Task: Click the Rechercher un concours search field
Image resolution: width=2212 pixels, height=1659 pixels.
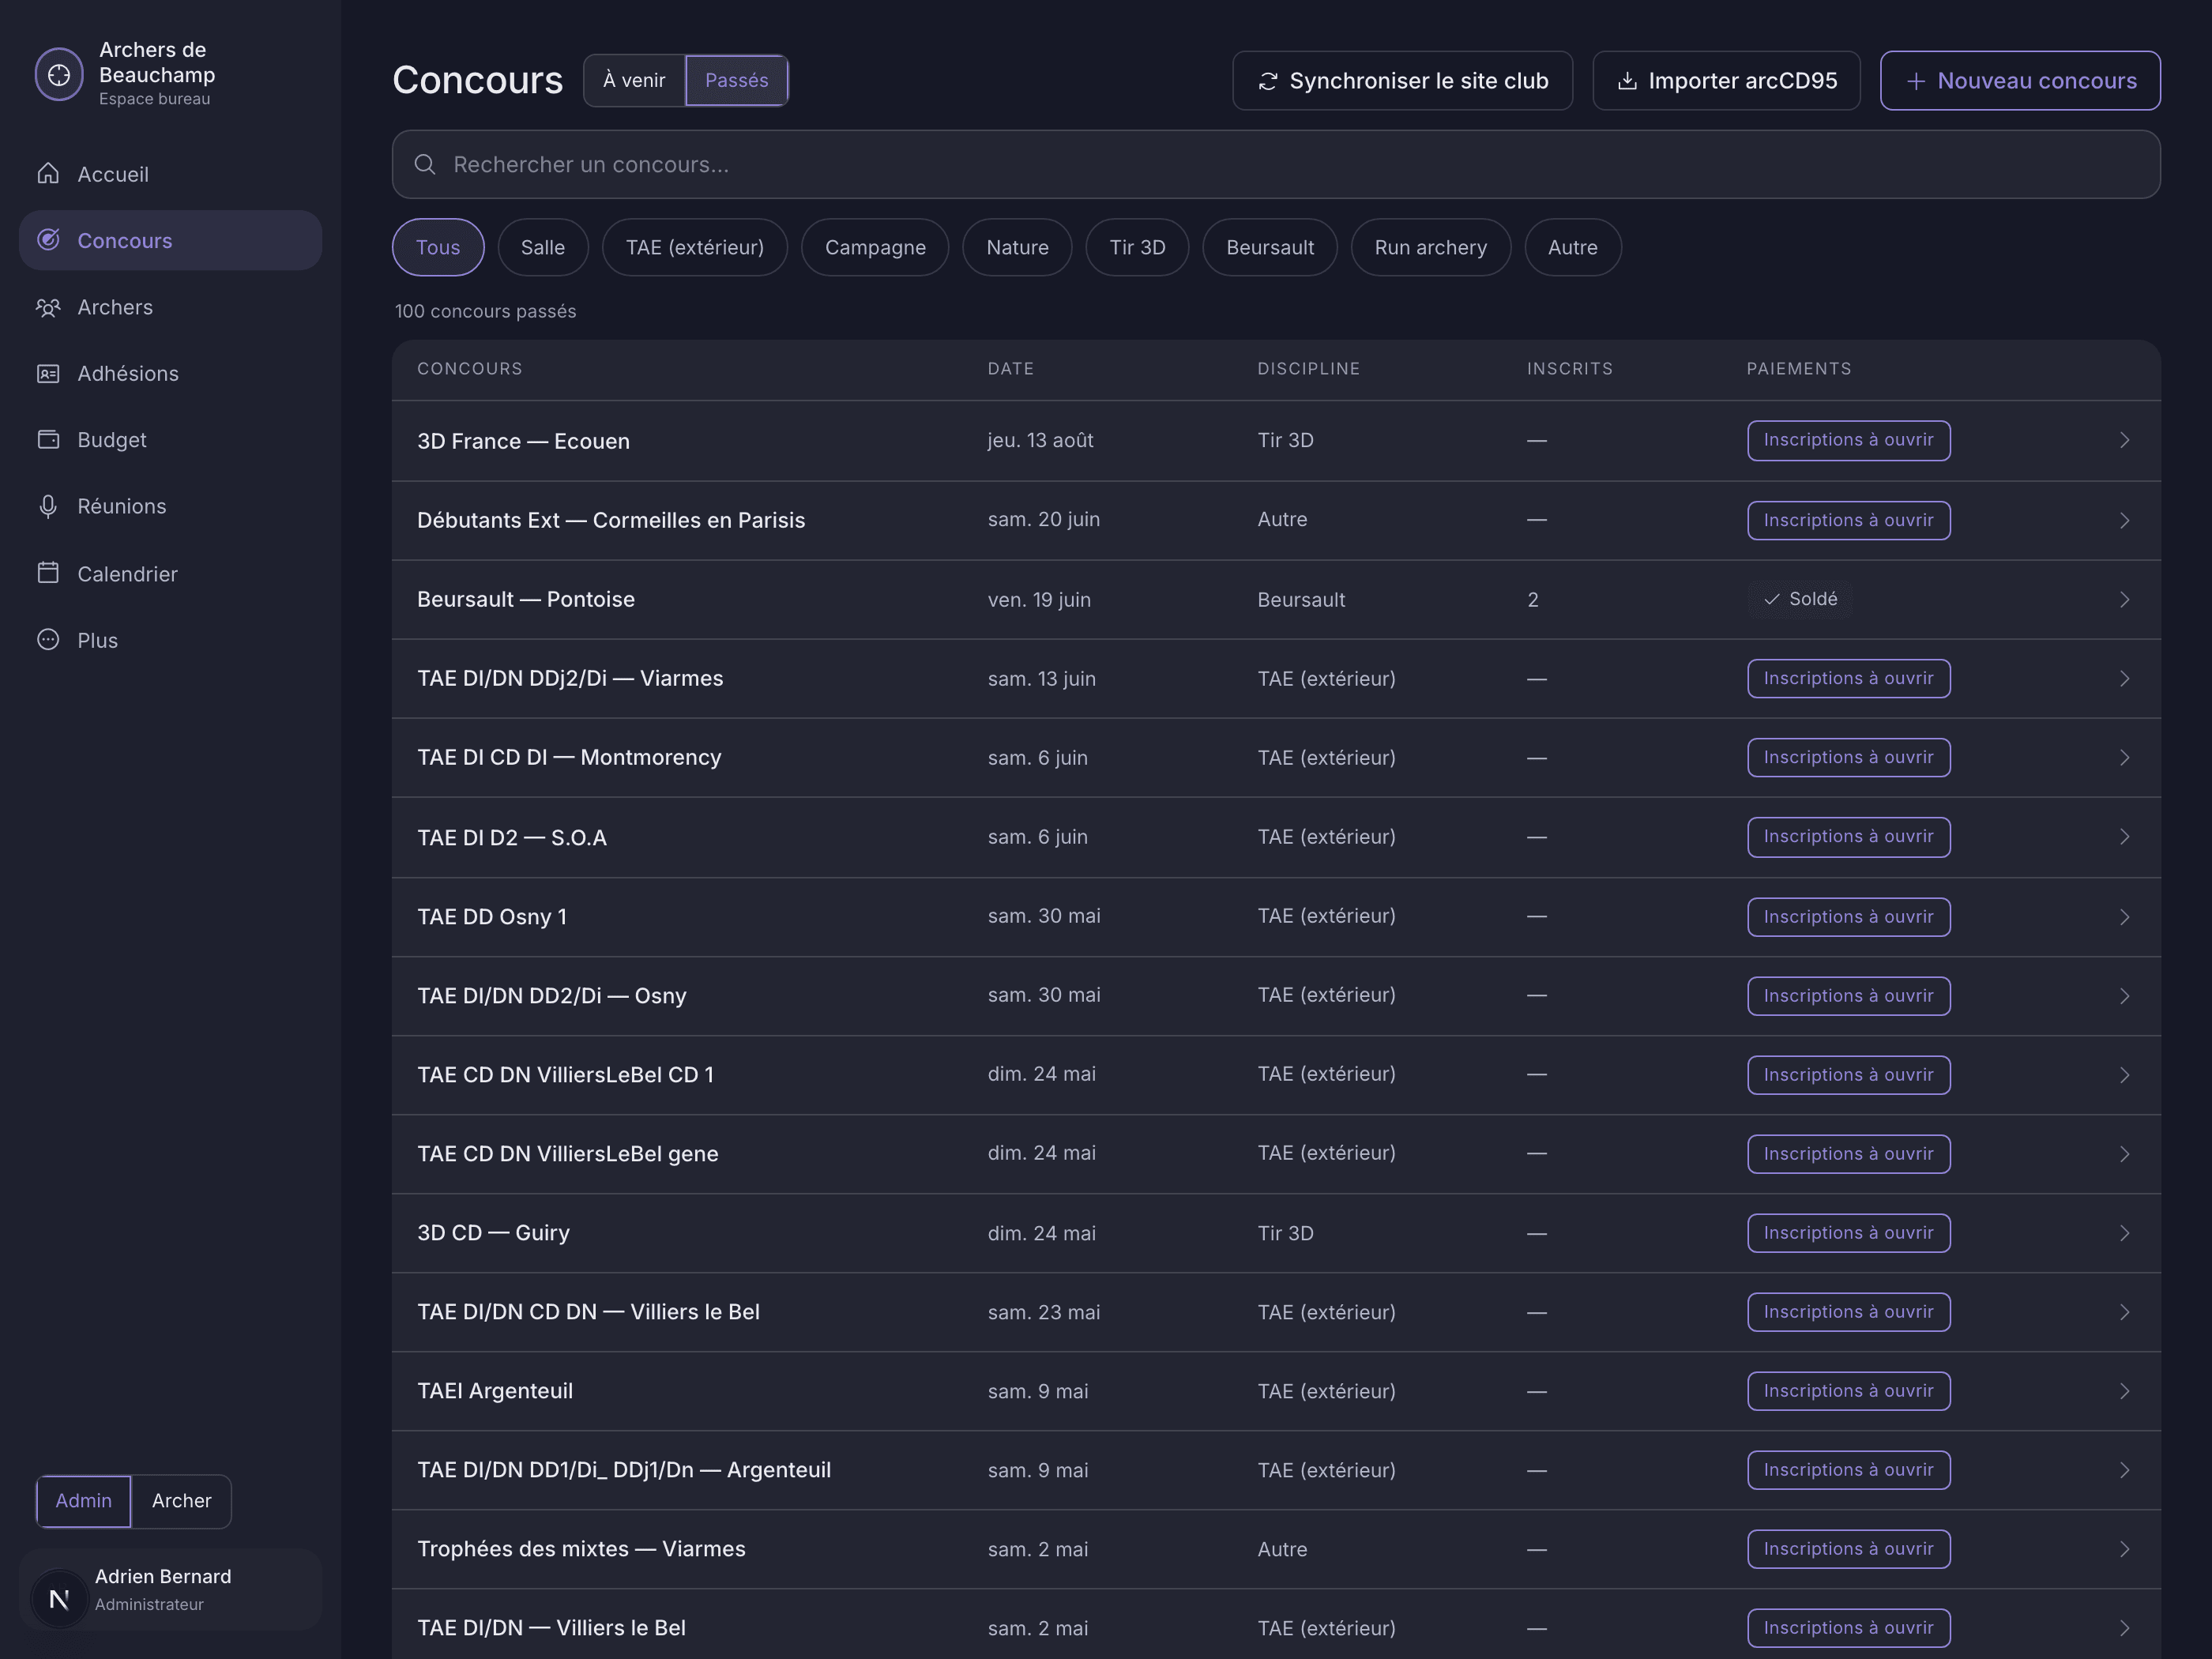Action: click(x=1276, y=164)
